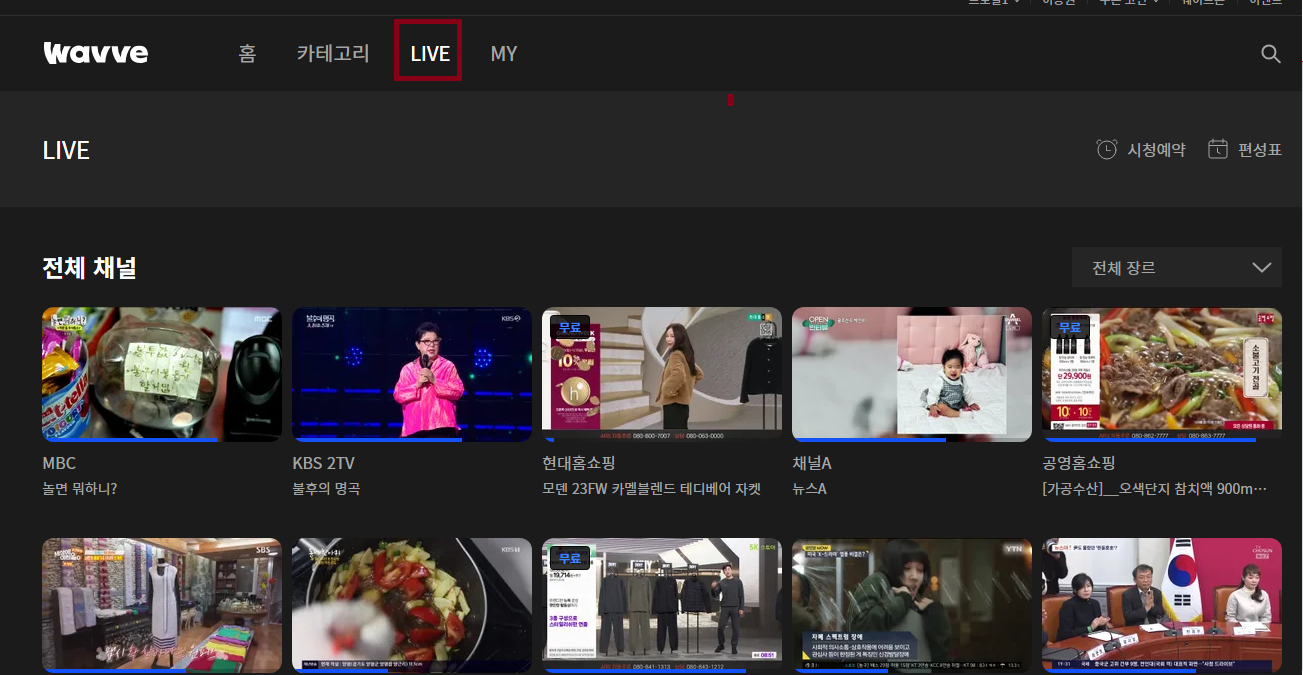Viewport: 1303px width, 675px height.
Task: Open the 채널A baby thumbnail
Action: (x=912, y=374)
